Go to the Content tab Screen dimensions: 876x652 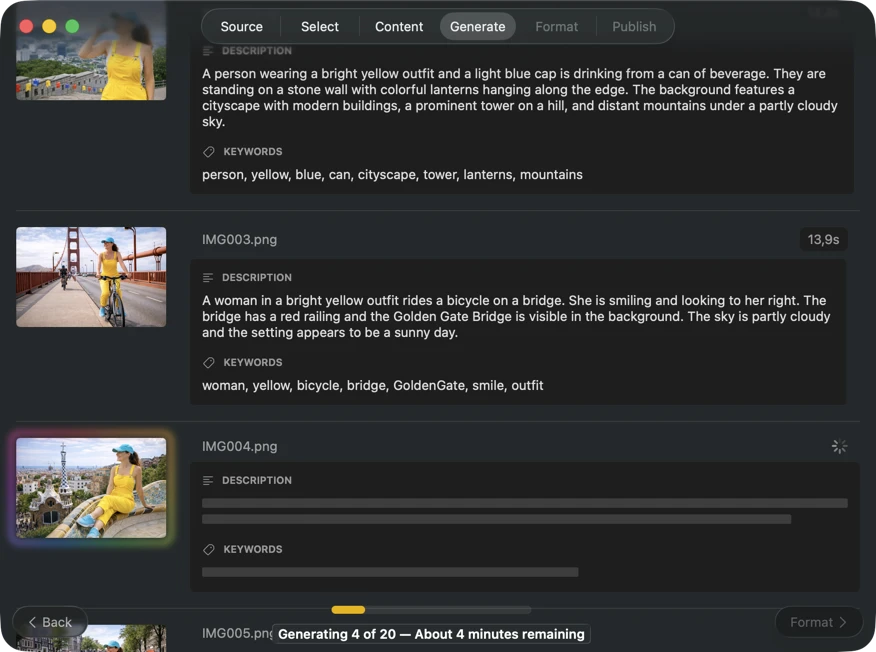pos(399,27)
